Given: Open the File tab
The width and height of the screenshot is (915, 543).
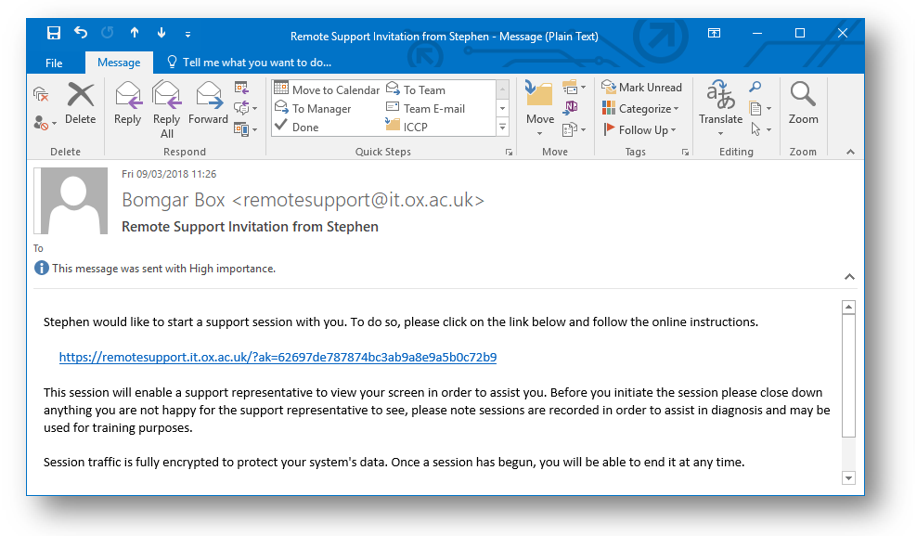Looking at the screenshot, I should click(54, 63).
